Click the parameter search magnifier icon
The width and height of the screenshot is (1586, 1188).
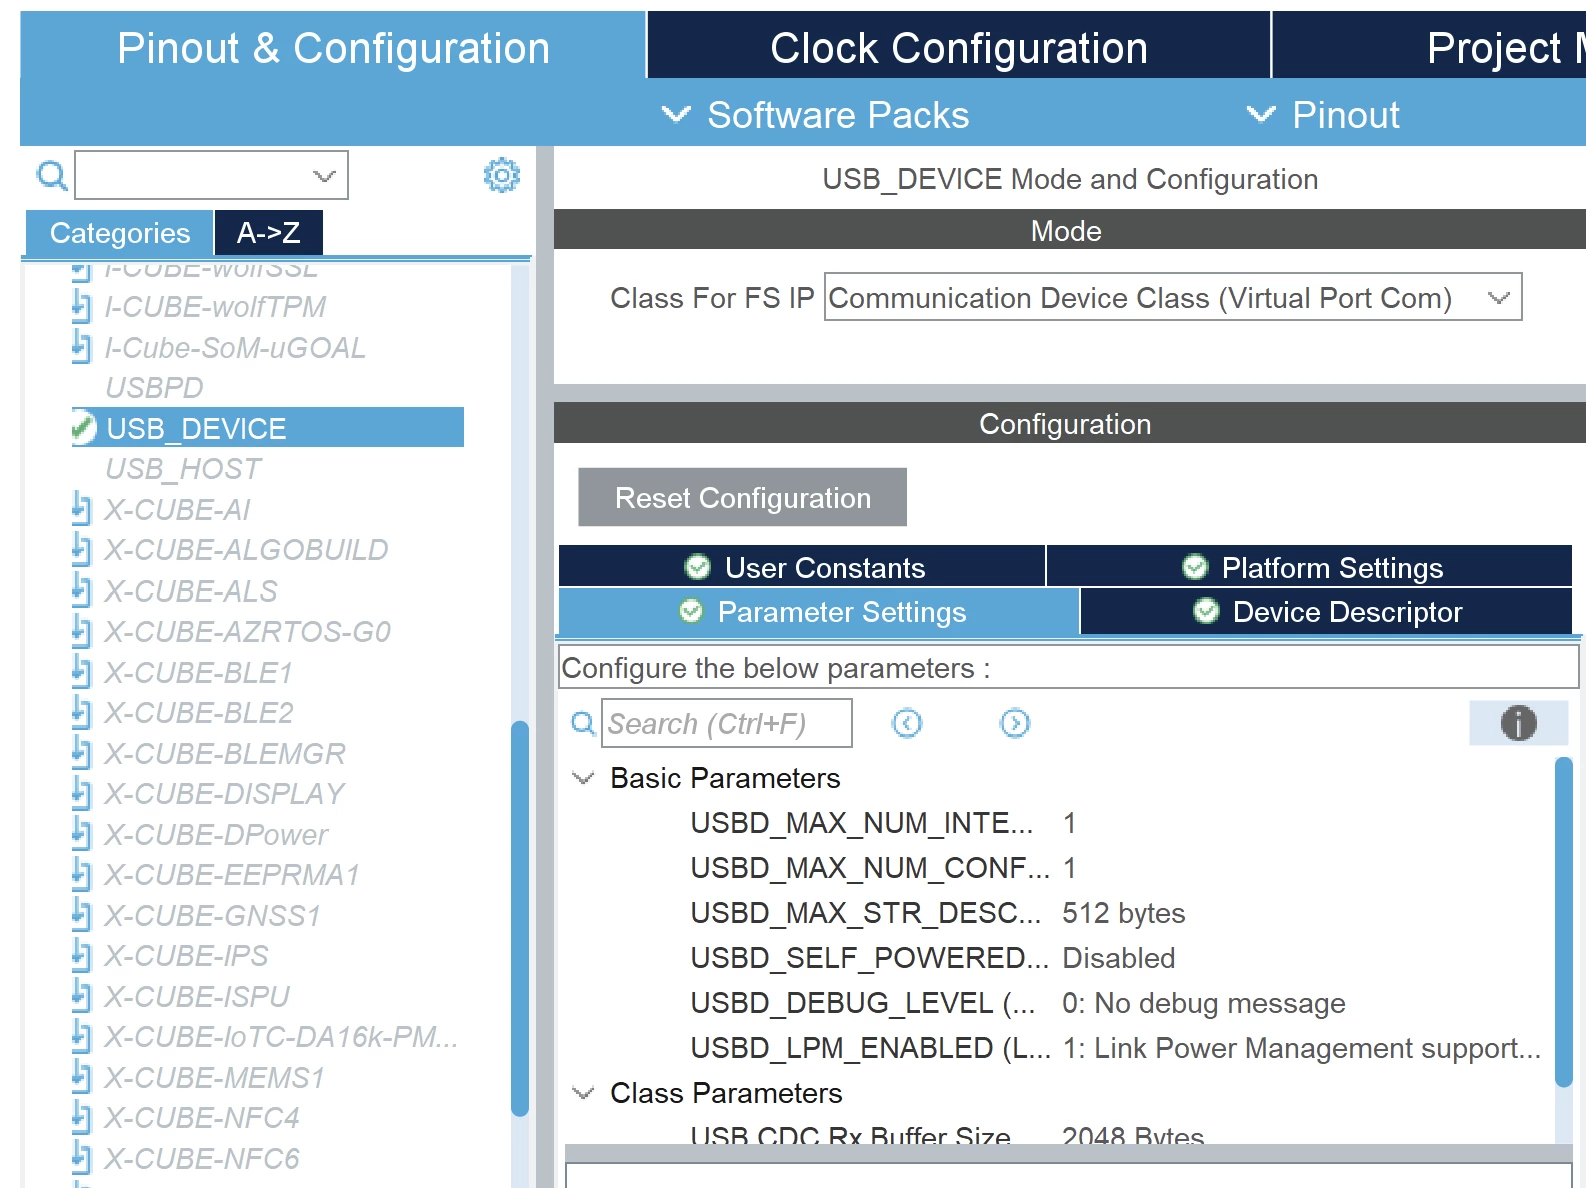tap(583, 723)
